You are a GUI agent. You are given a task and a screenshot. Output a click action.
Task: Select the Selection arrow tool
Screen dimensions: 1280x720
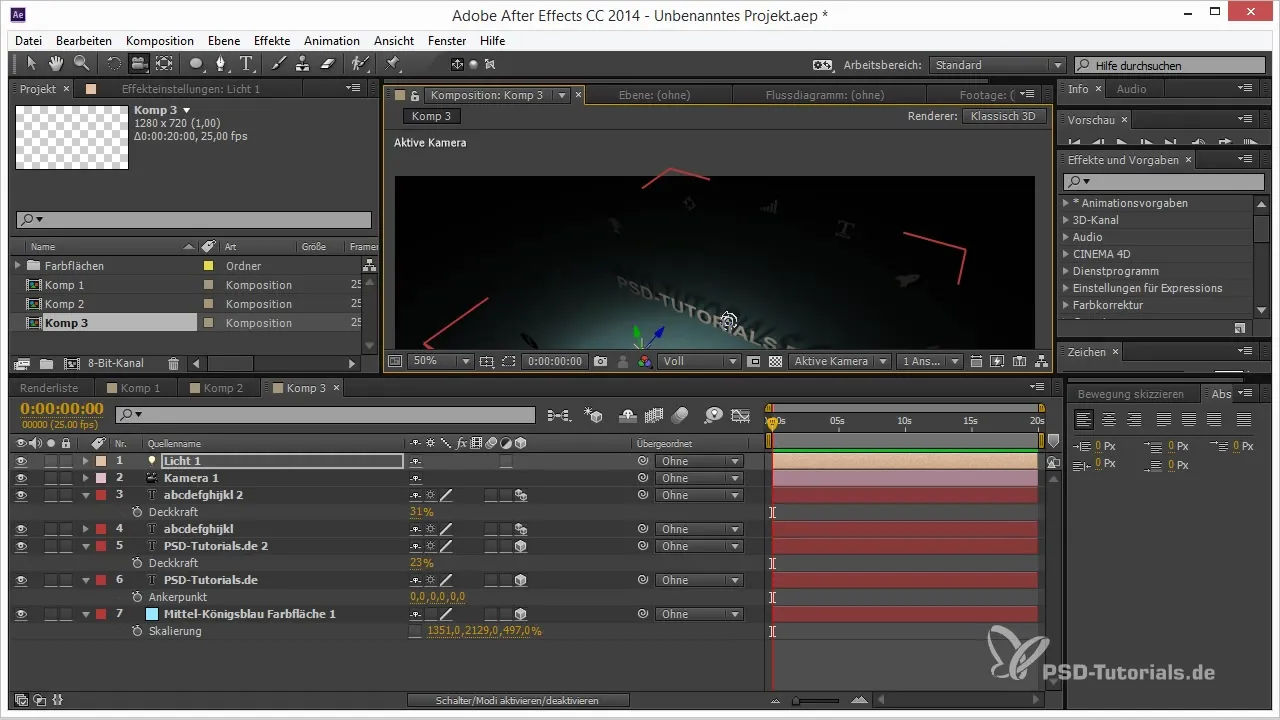tap(31, 63)
